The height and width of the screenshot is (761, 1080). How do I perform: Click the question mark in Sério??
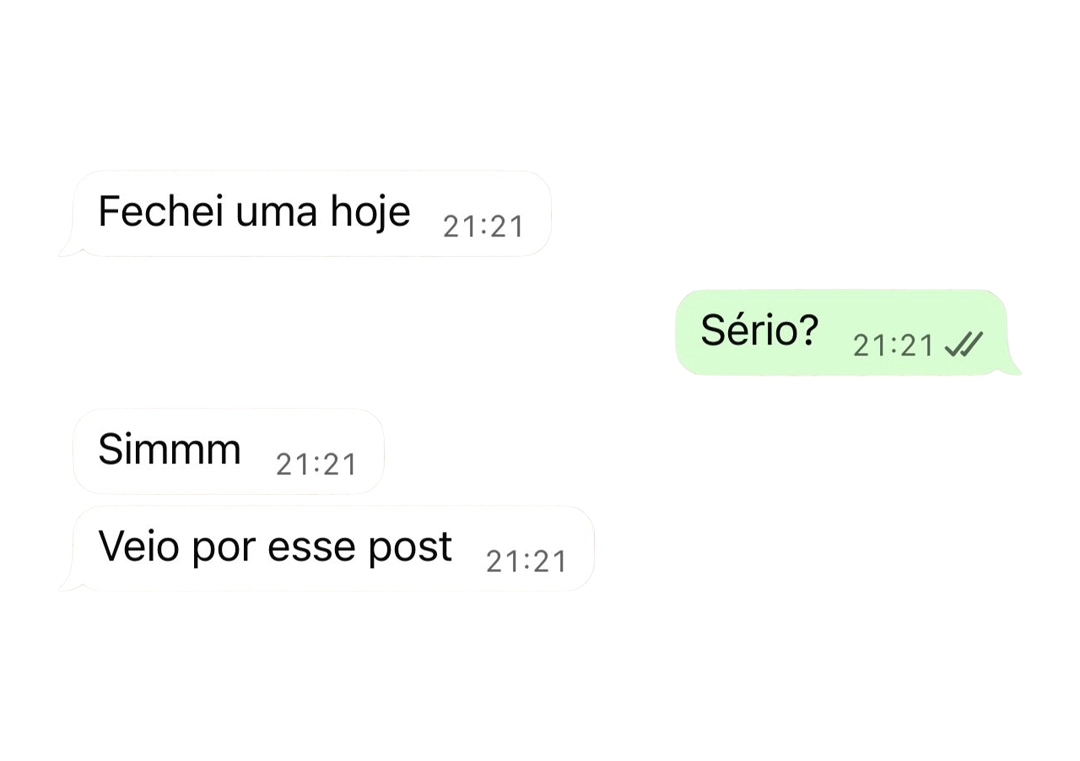805,330
